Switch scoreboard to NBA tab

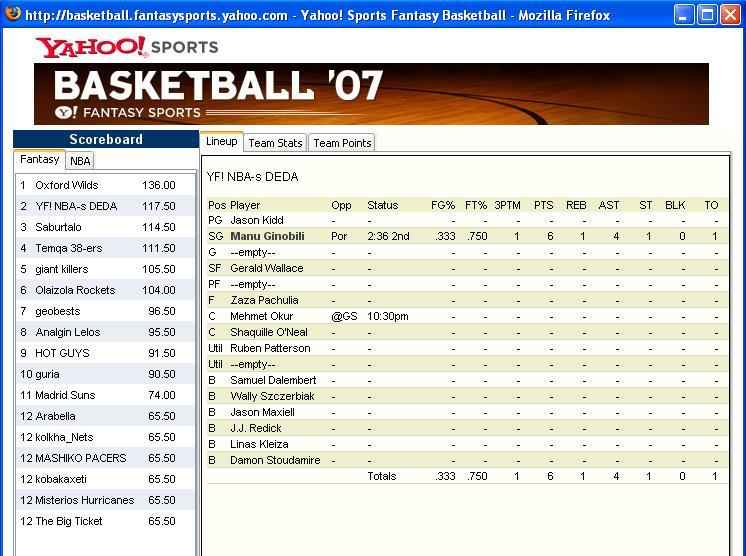[80, 161]
